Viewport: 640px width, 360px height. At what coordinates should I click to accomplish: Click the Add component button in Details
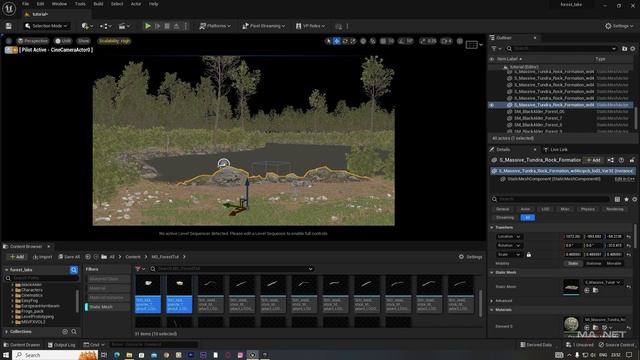tap(594, 160)
